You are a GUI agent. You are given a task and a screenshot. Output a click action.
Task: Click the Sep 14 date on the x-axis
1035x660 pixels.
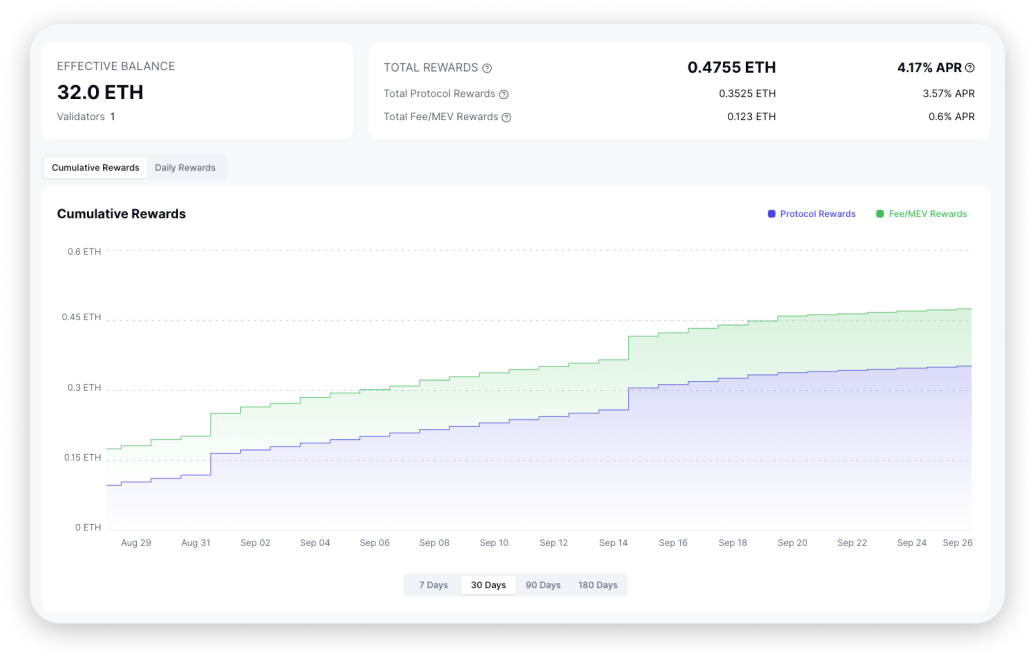click(x=613, y=543)
